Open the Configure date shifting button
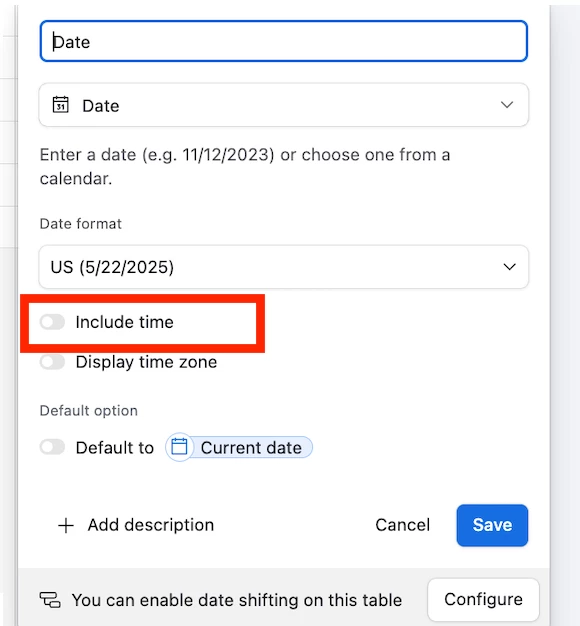The width and height of the screenshot is (580, 626). [483, 599]
